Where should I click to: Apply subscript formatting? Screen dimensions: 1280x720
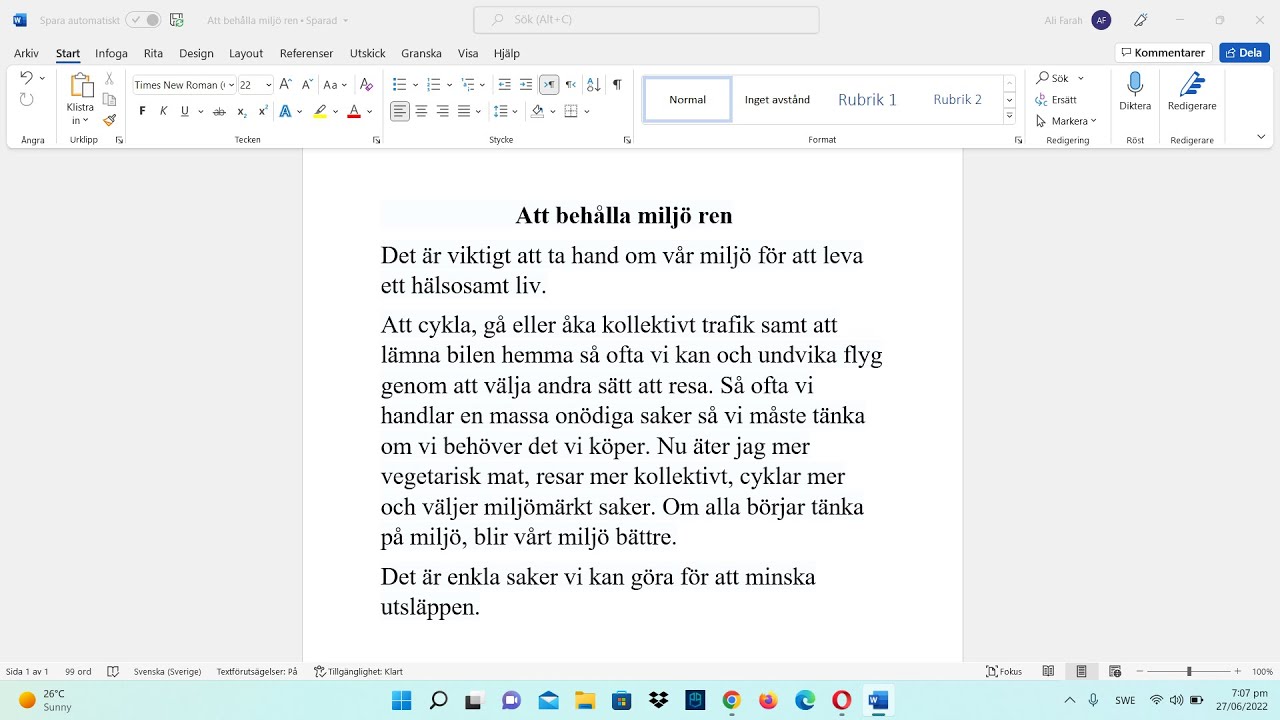(241, 111)
